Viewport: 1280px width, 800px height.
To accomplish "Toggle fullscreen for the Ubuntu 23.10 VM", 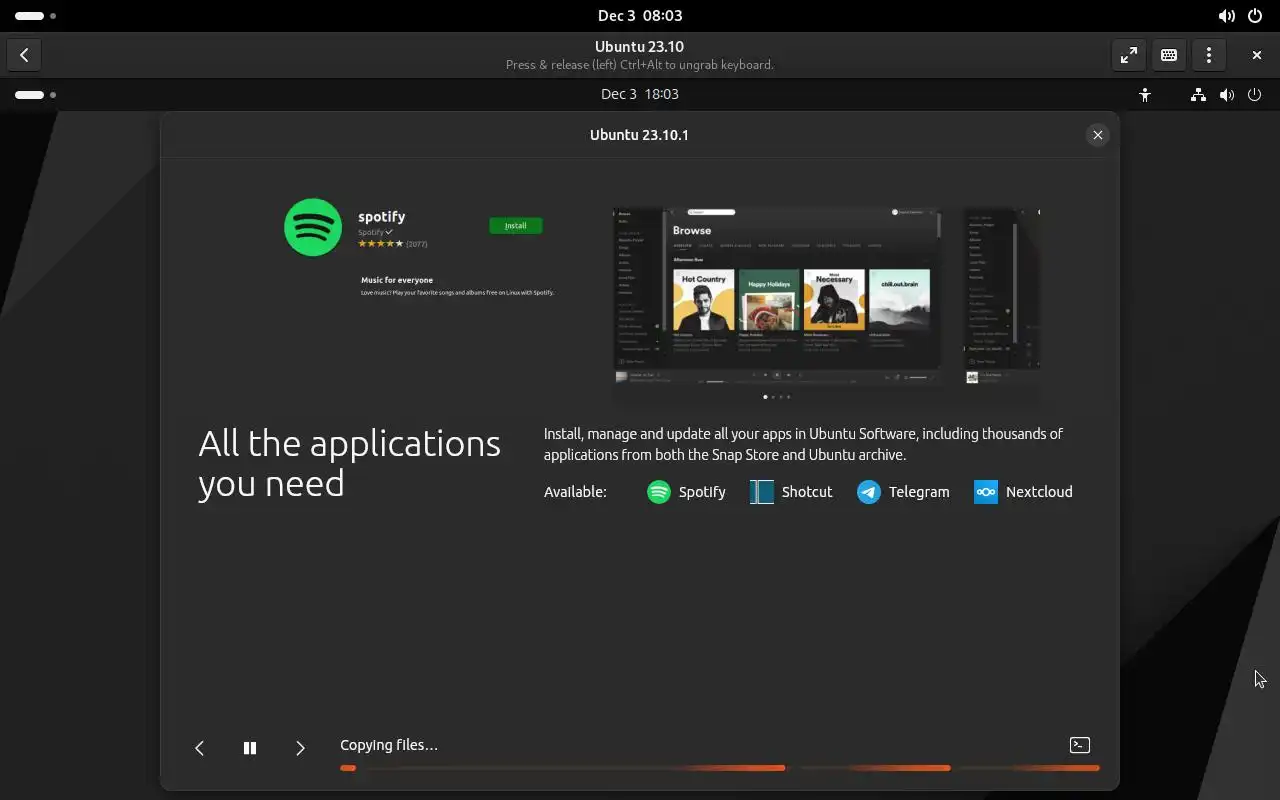I will point(1129,55).
